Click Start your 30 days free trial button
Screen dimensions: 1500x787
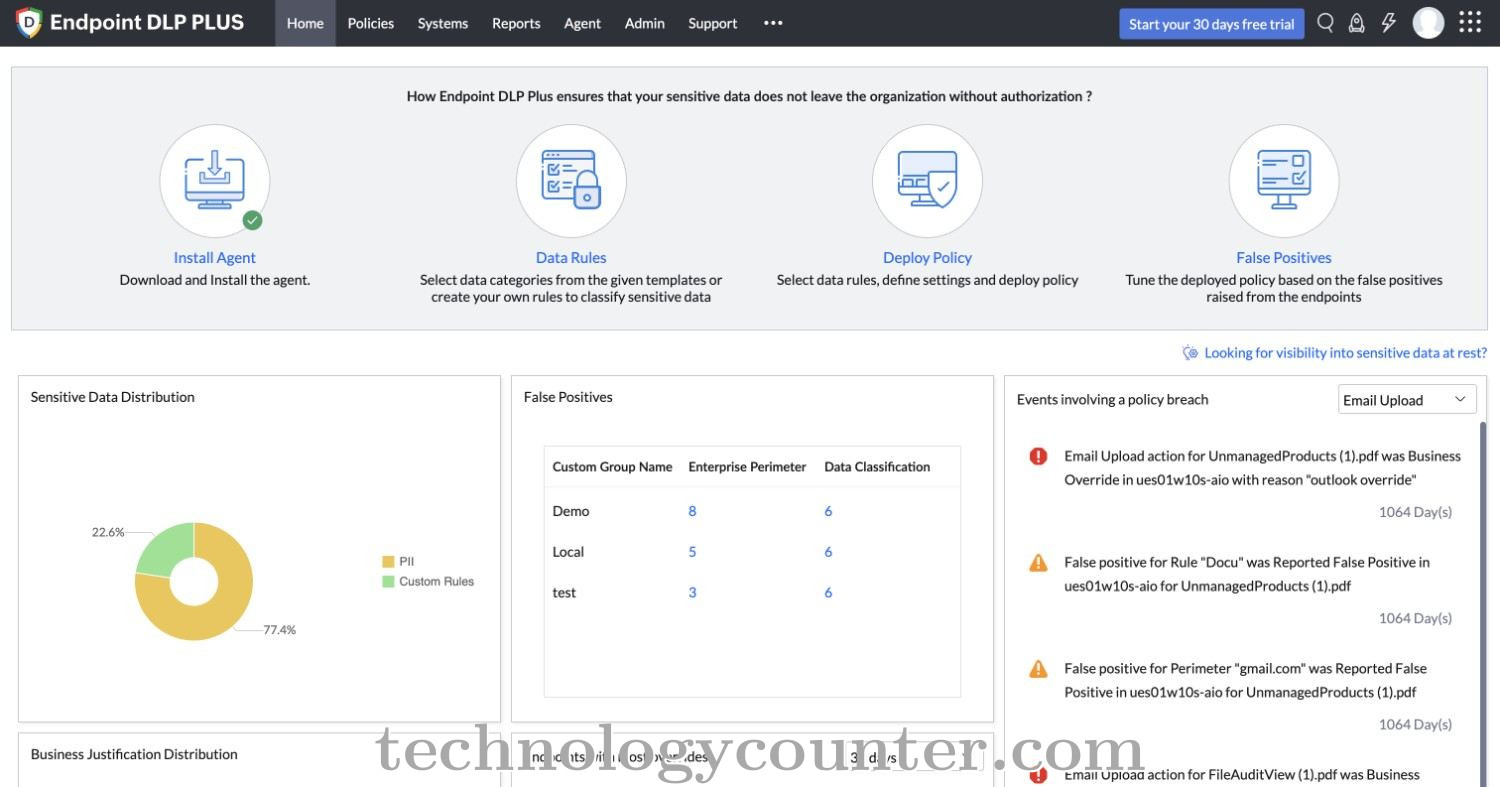(1212, 24)
